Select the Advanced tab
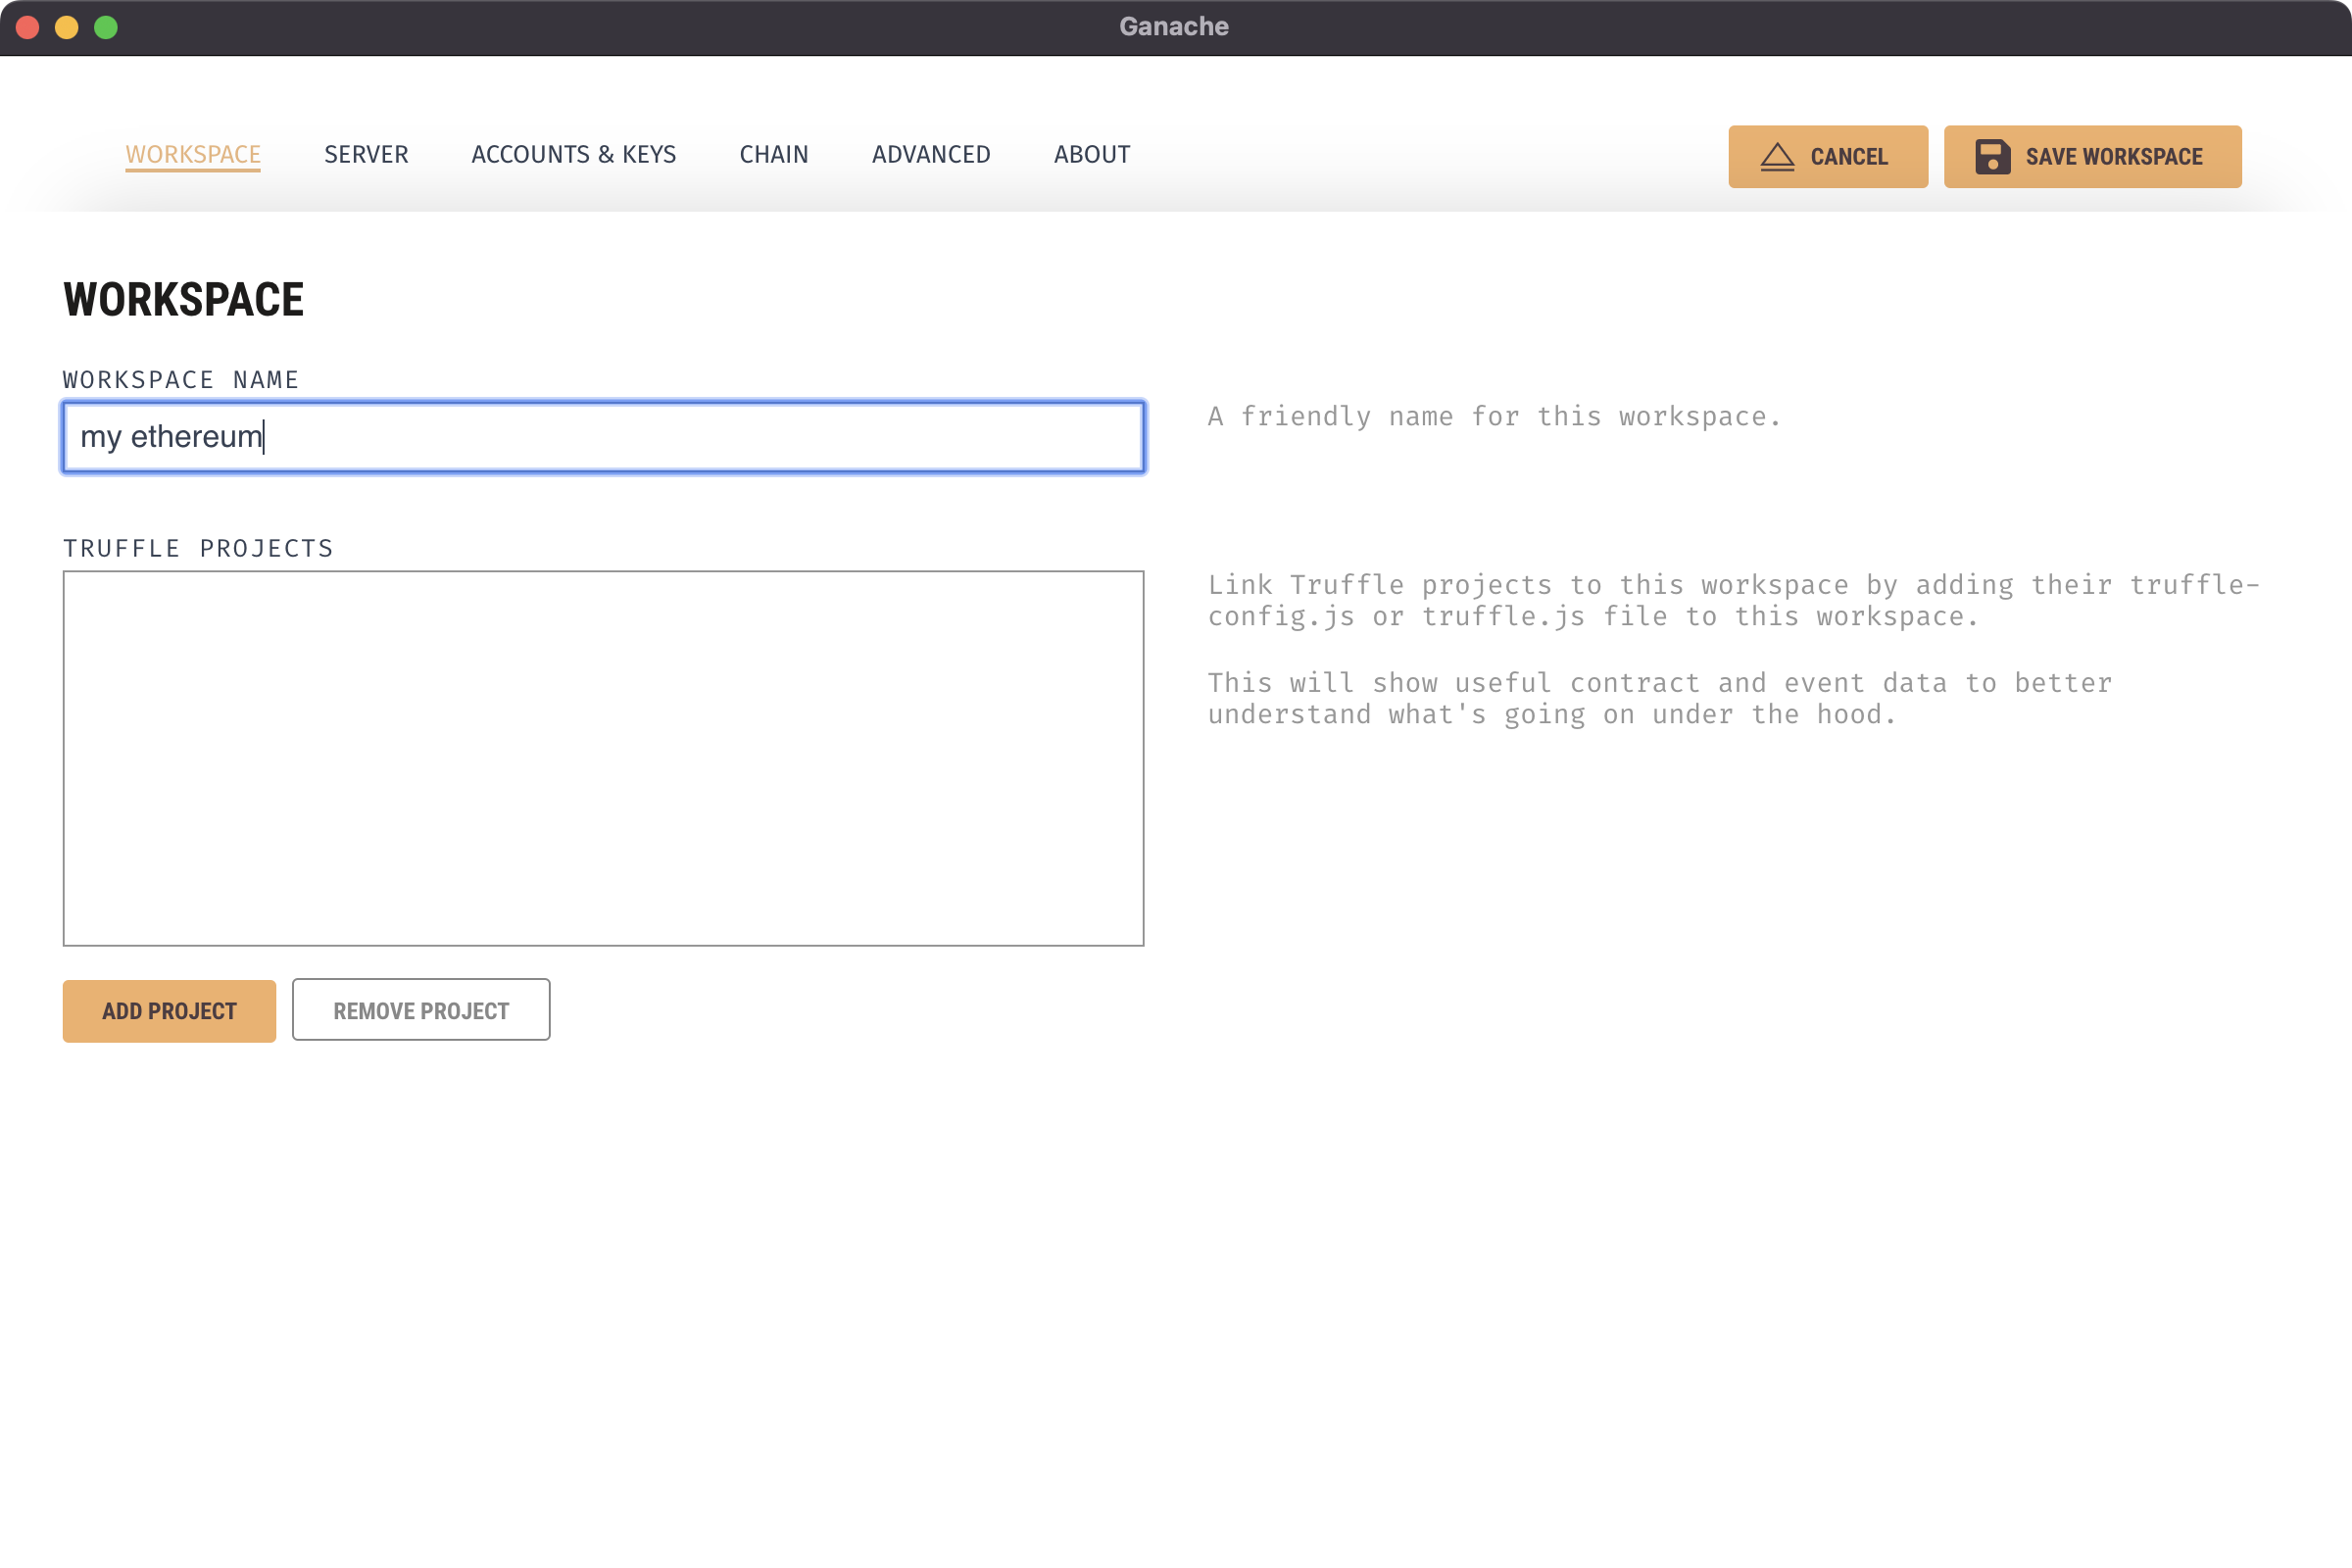Screen dimensions: 2352x1568 click(931, 154)
